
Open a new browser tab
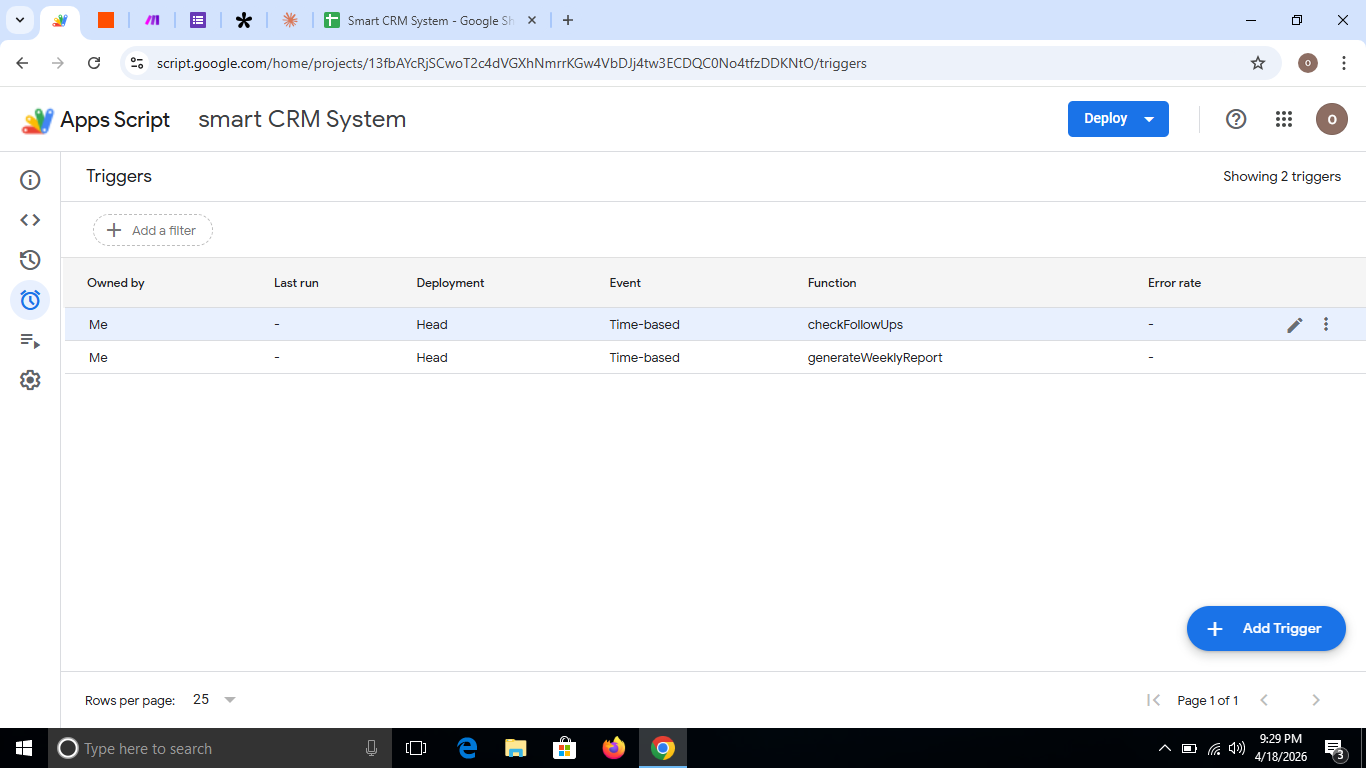click(568, 20)
